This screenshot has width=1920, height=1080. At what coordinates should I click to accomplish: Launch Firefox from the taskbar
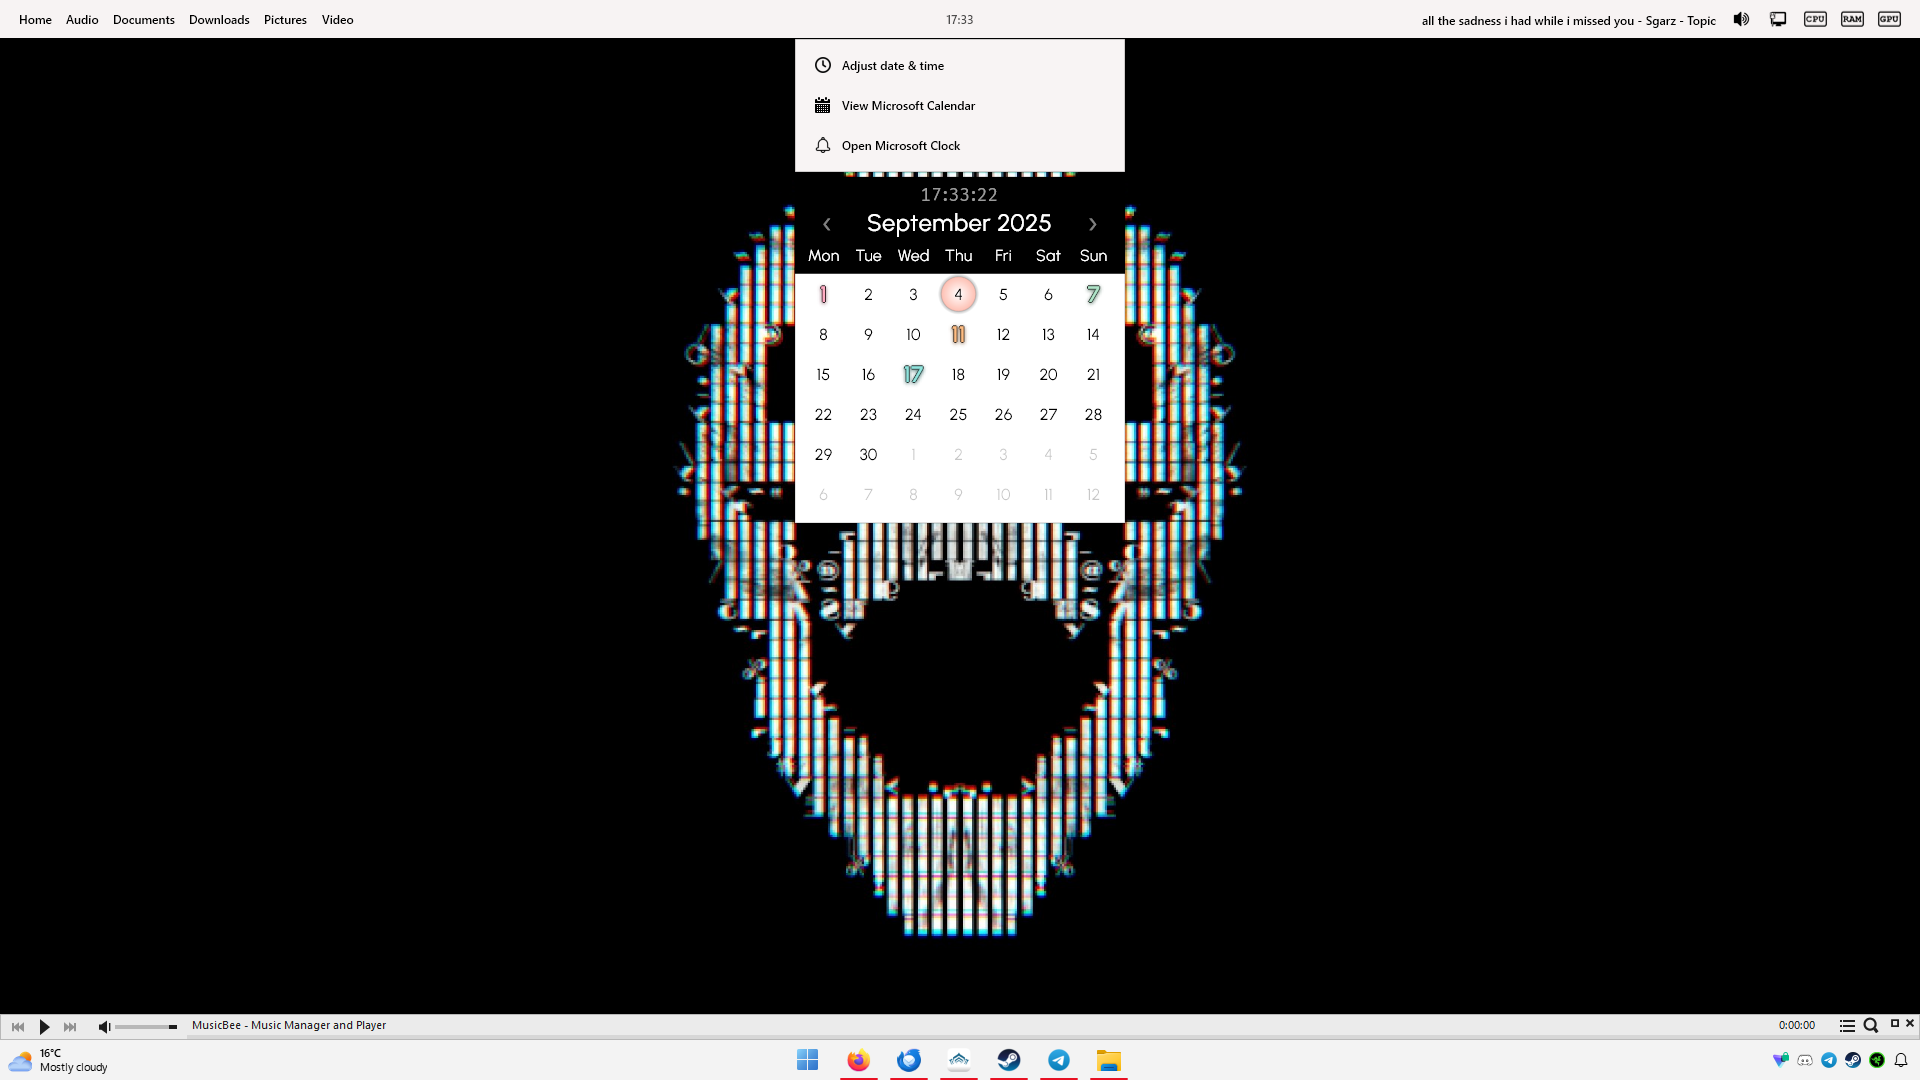point(858,1060)
